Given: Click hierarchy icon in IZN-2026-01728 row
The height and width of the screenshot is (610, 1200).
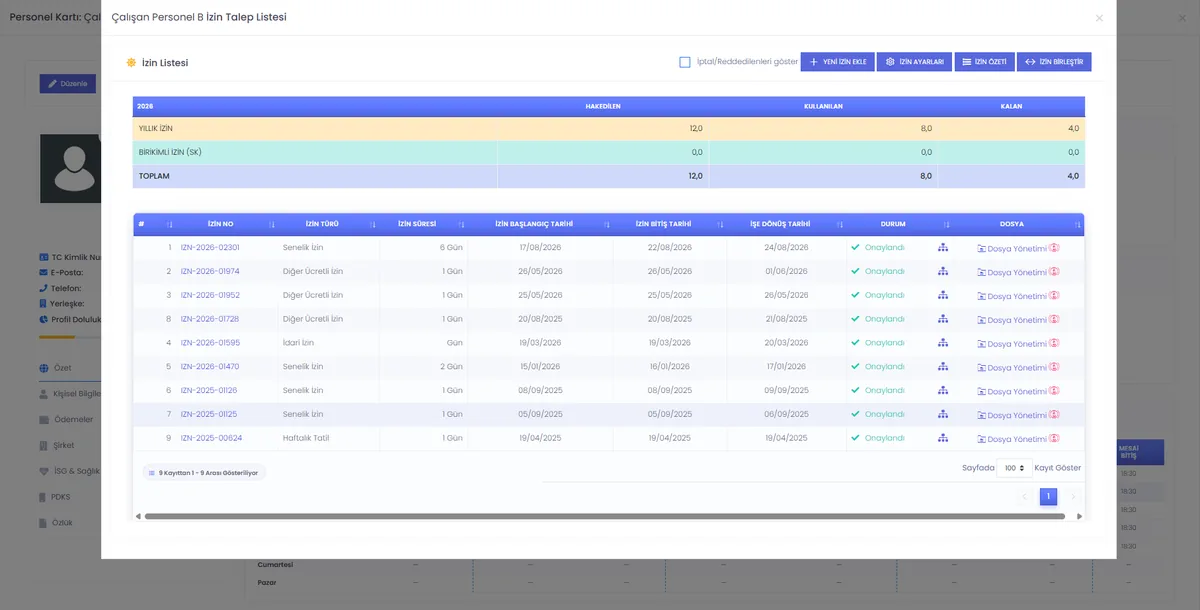Looking at the screenshot, I should click(x=942, y=319).
